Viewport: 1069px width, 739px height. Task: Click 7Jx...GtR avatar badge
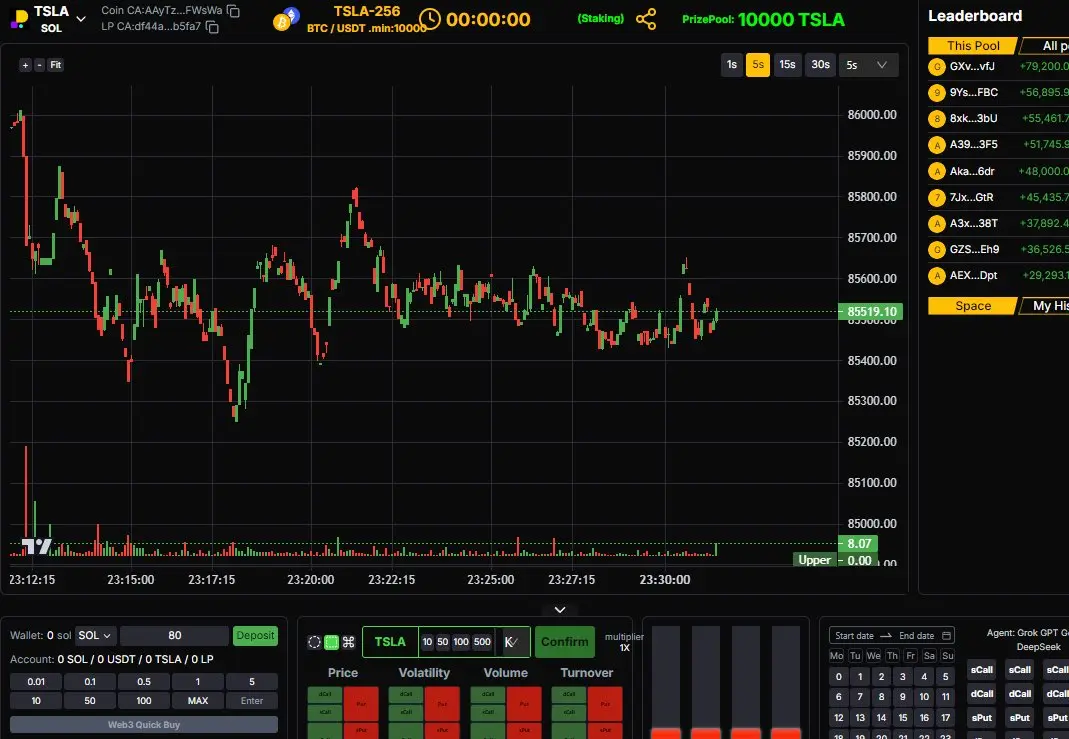(x=937, y=198)
